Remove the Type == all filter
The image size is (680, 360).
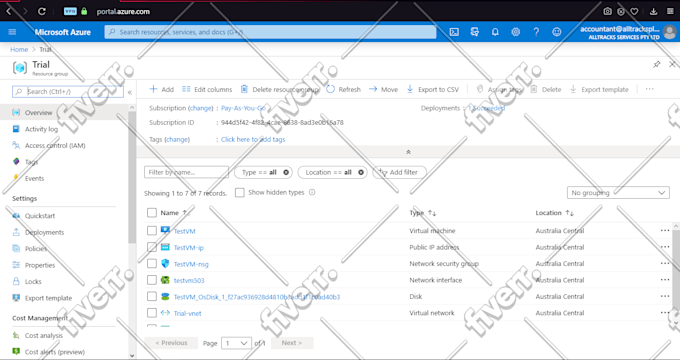286,172
